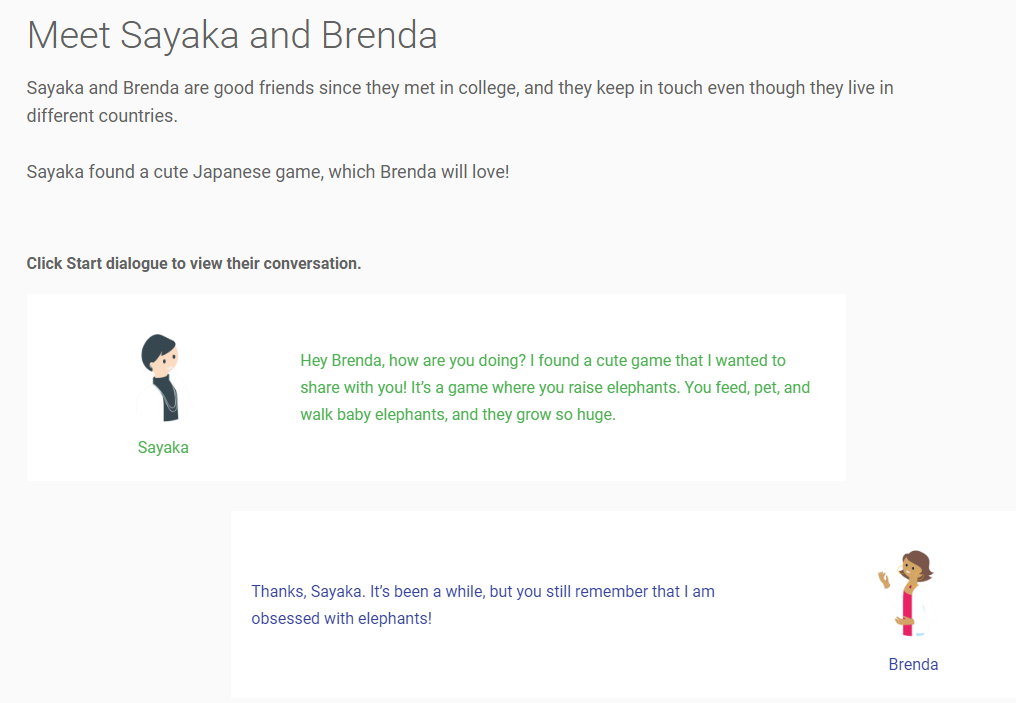
Task: Select the green Sayaka name label
Action: click(x=163, y=448)
